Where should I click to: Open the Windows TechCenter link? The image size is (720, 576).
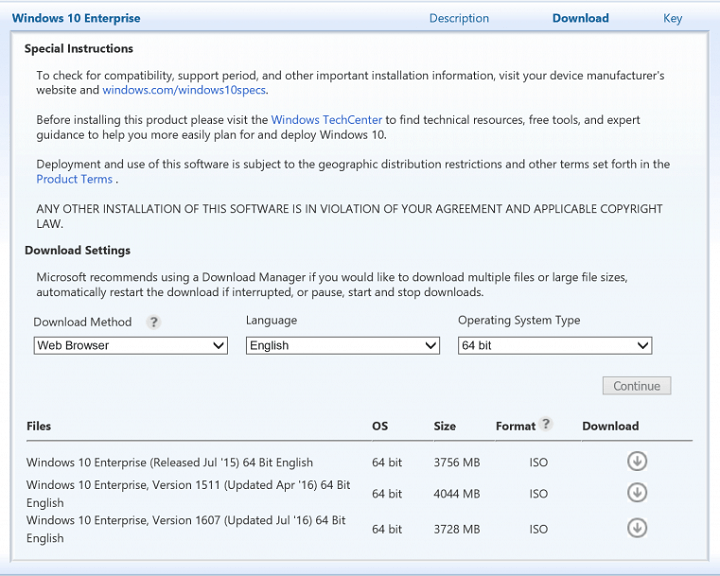point(326,120)
